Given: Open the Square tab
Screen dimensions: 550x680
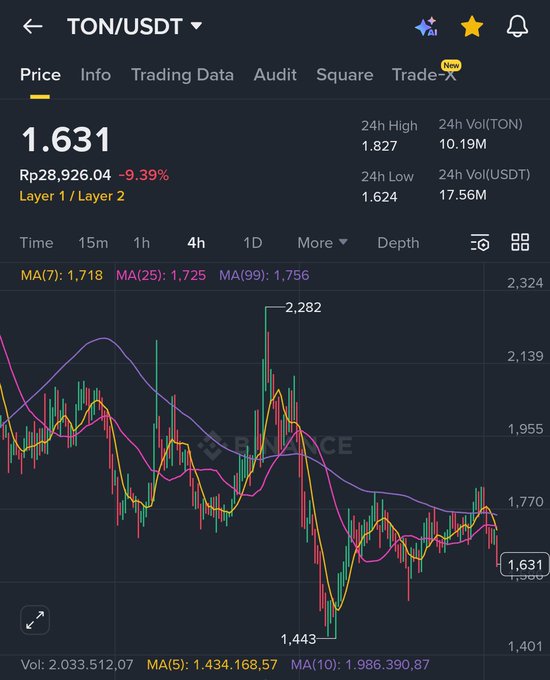Looking at the screenshot, I should click(345, 75).
